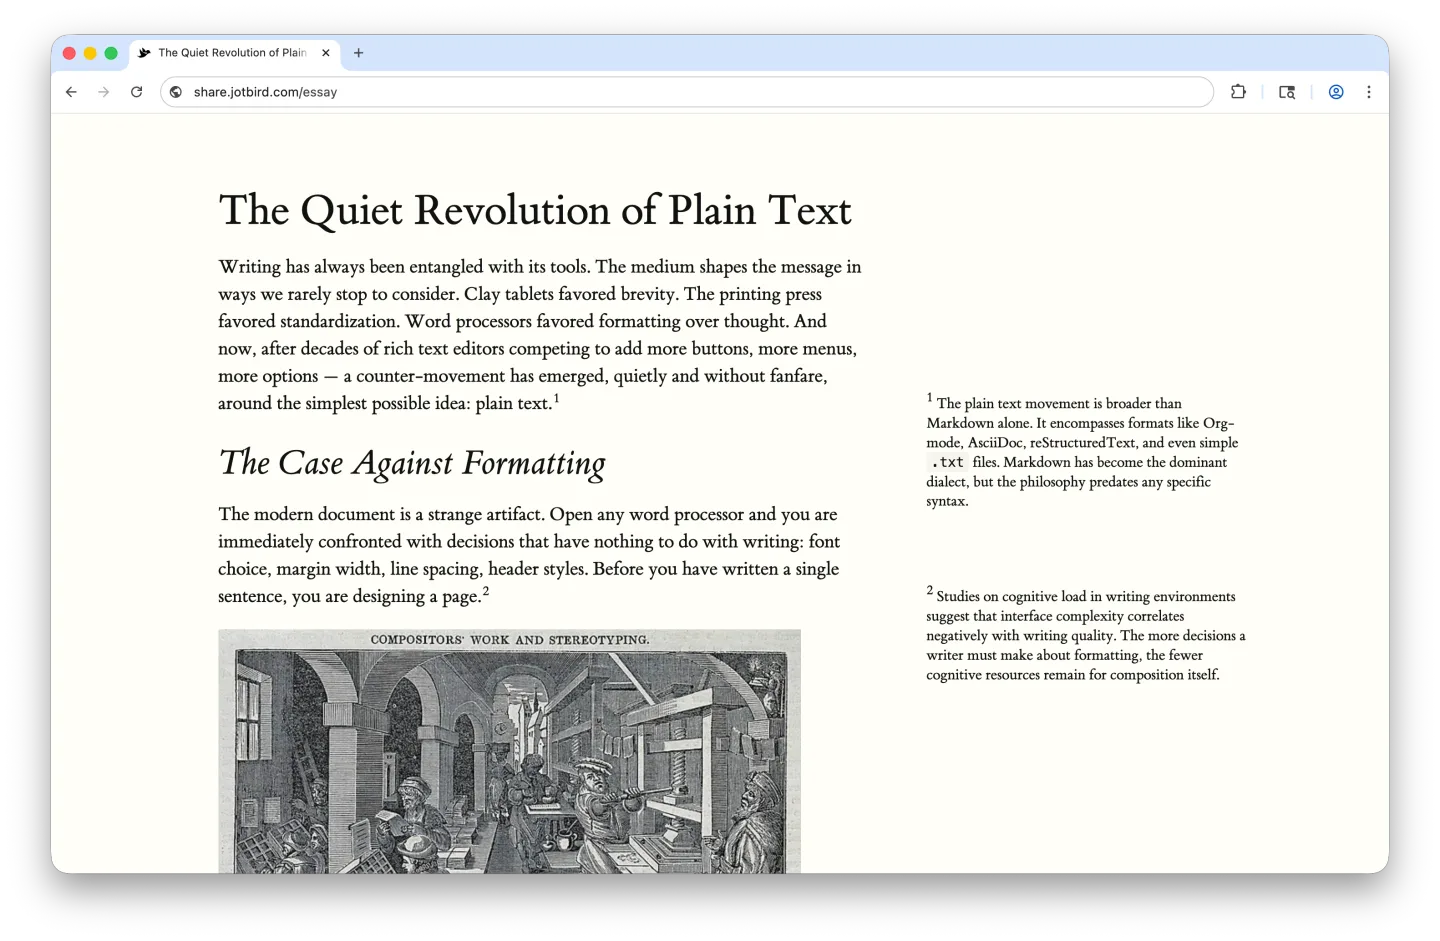Close the essay tab with its X
This screenshot has height=941, width=1440.
[325, 53]
